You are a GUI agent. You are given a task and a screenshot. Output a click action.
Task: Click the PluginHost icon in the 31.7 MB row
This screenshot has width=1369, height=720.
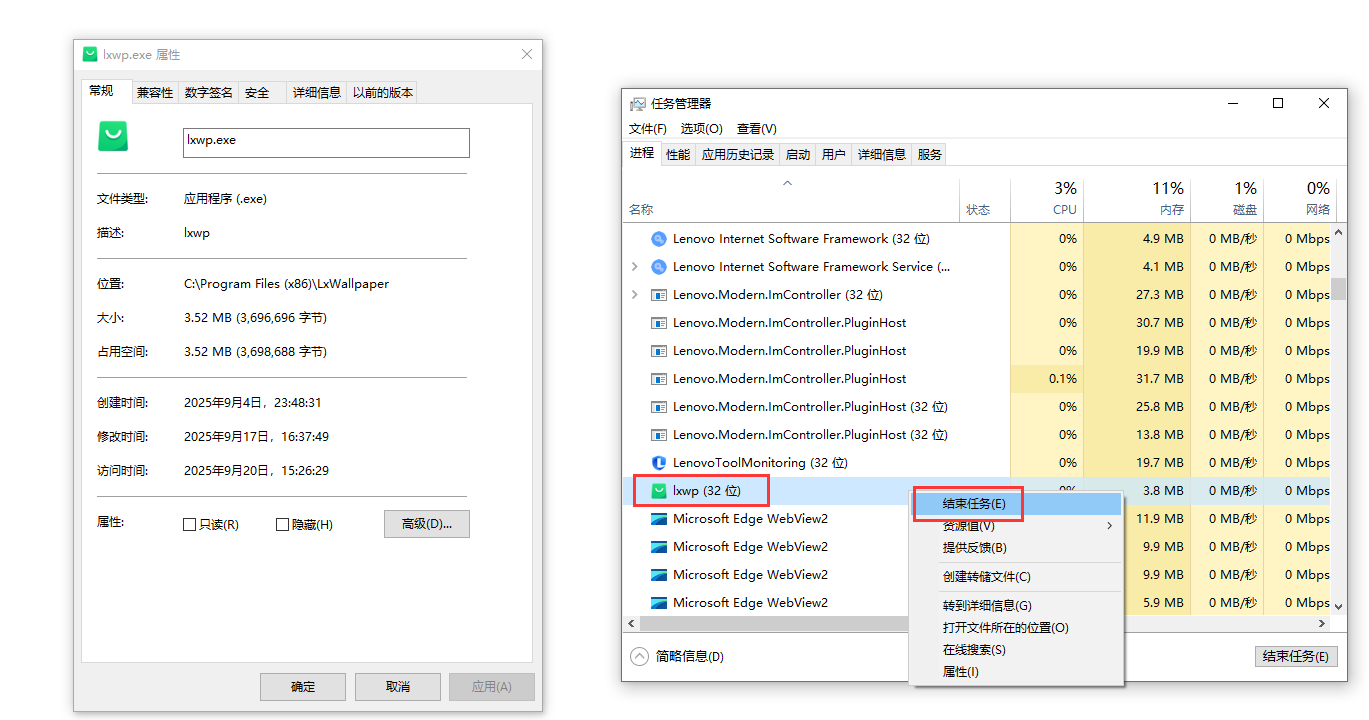(x=659, y=379)
